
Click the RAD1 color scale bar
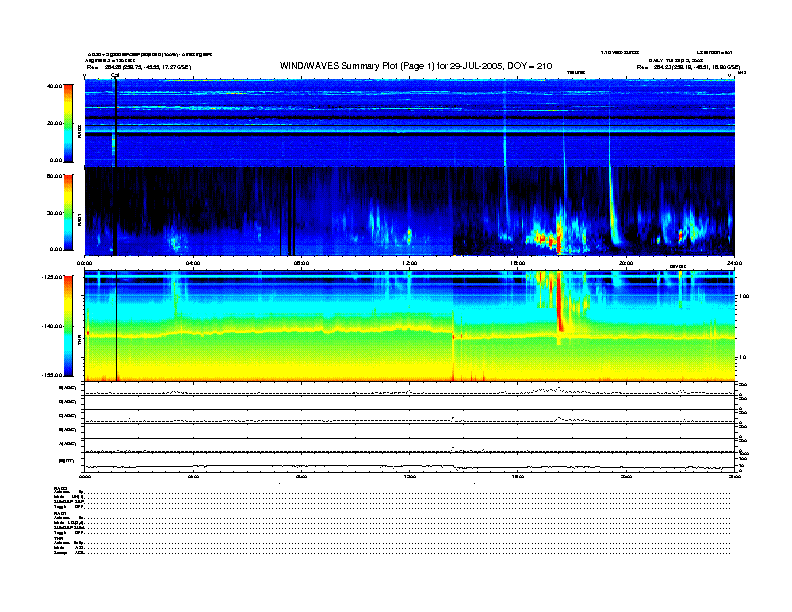[x=68, y=213]
